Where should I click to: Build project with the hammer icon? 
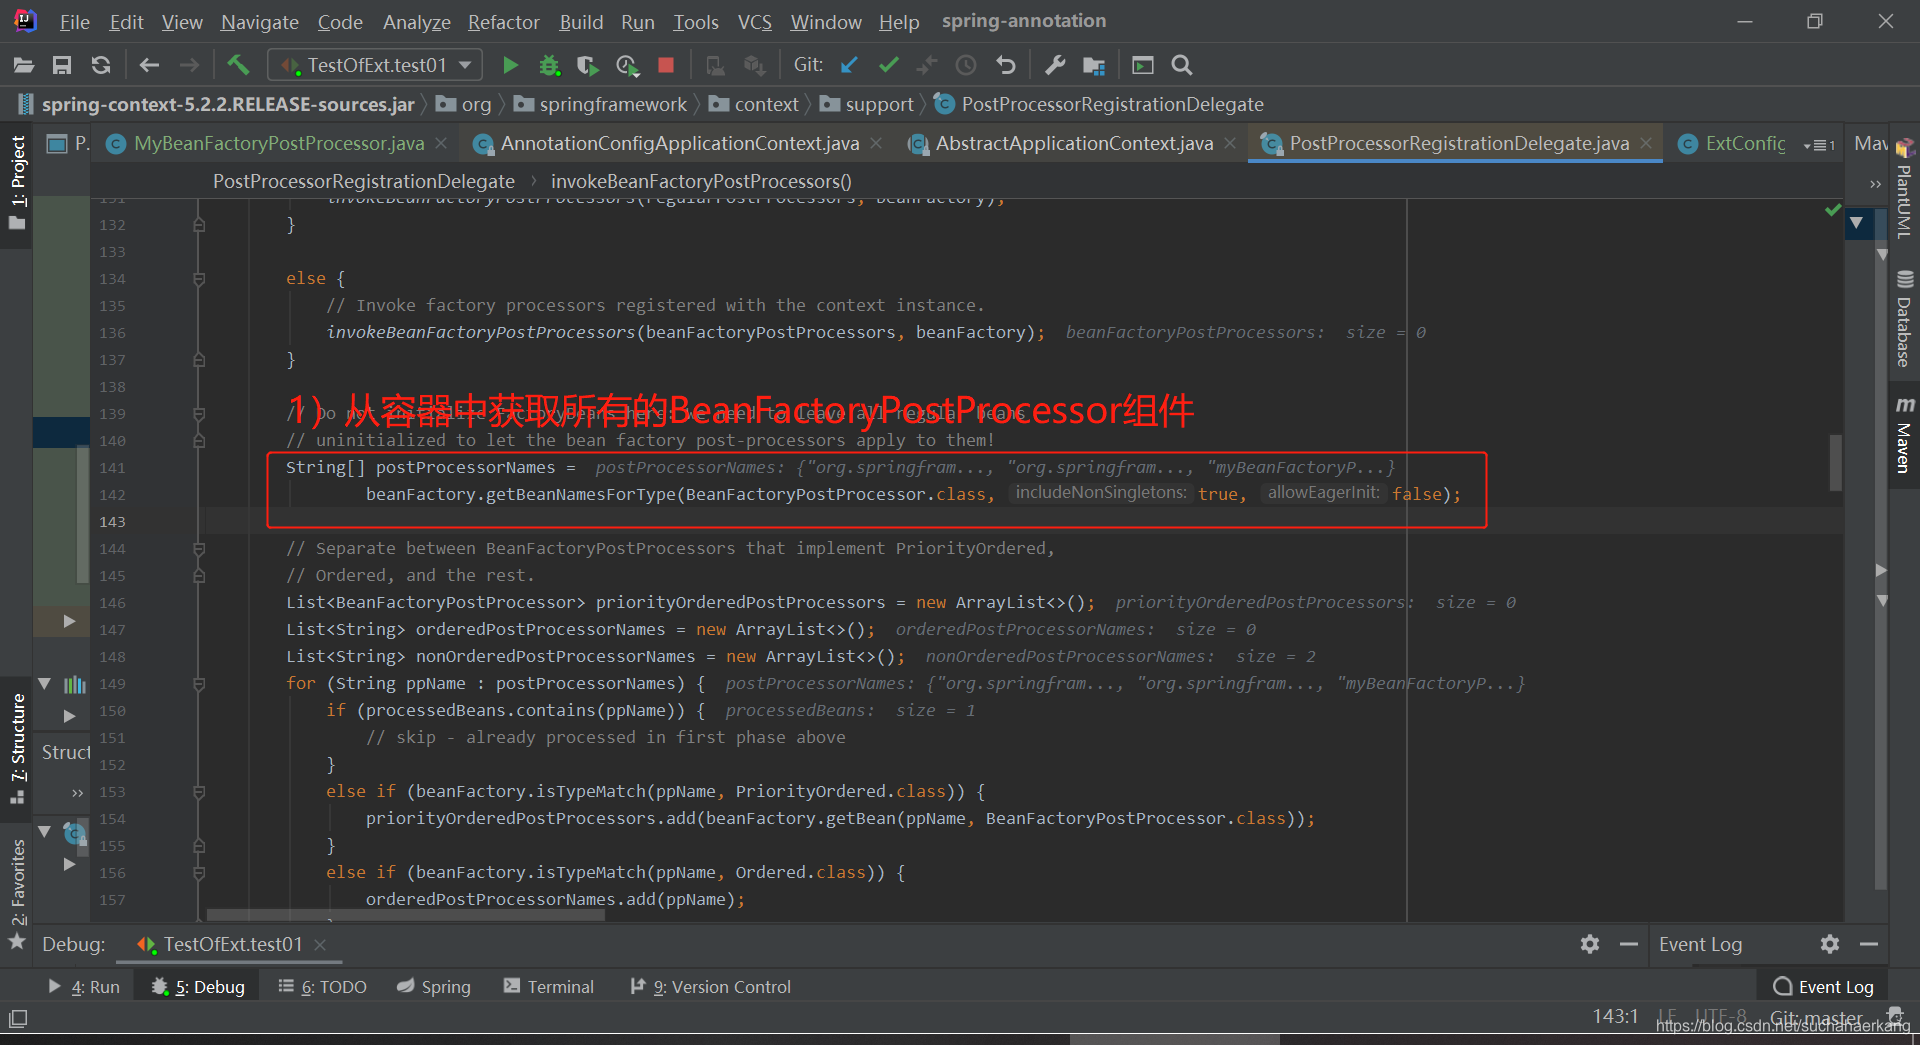click(238, 65)
